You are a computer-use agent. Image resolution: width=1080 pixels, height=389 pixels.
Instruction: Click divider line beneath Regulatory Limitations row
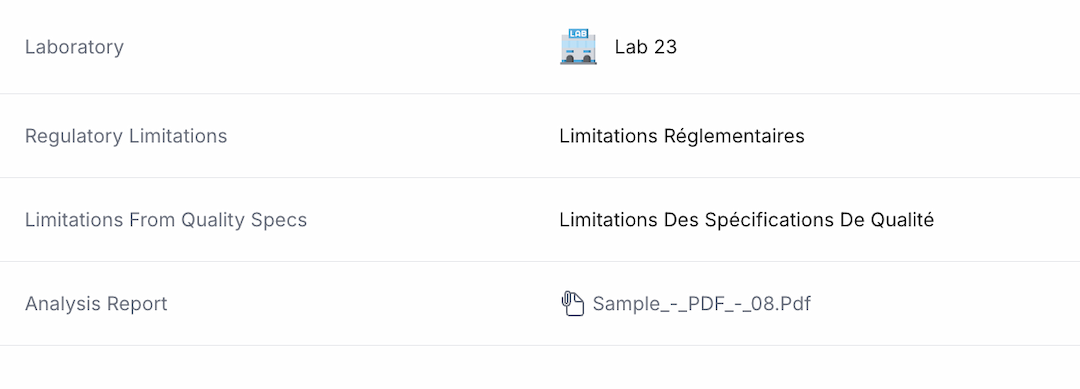(x=540, y=178)
